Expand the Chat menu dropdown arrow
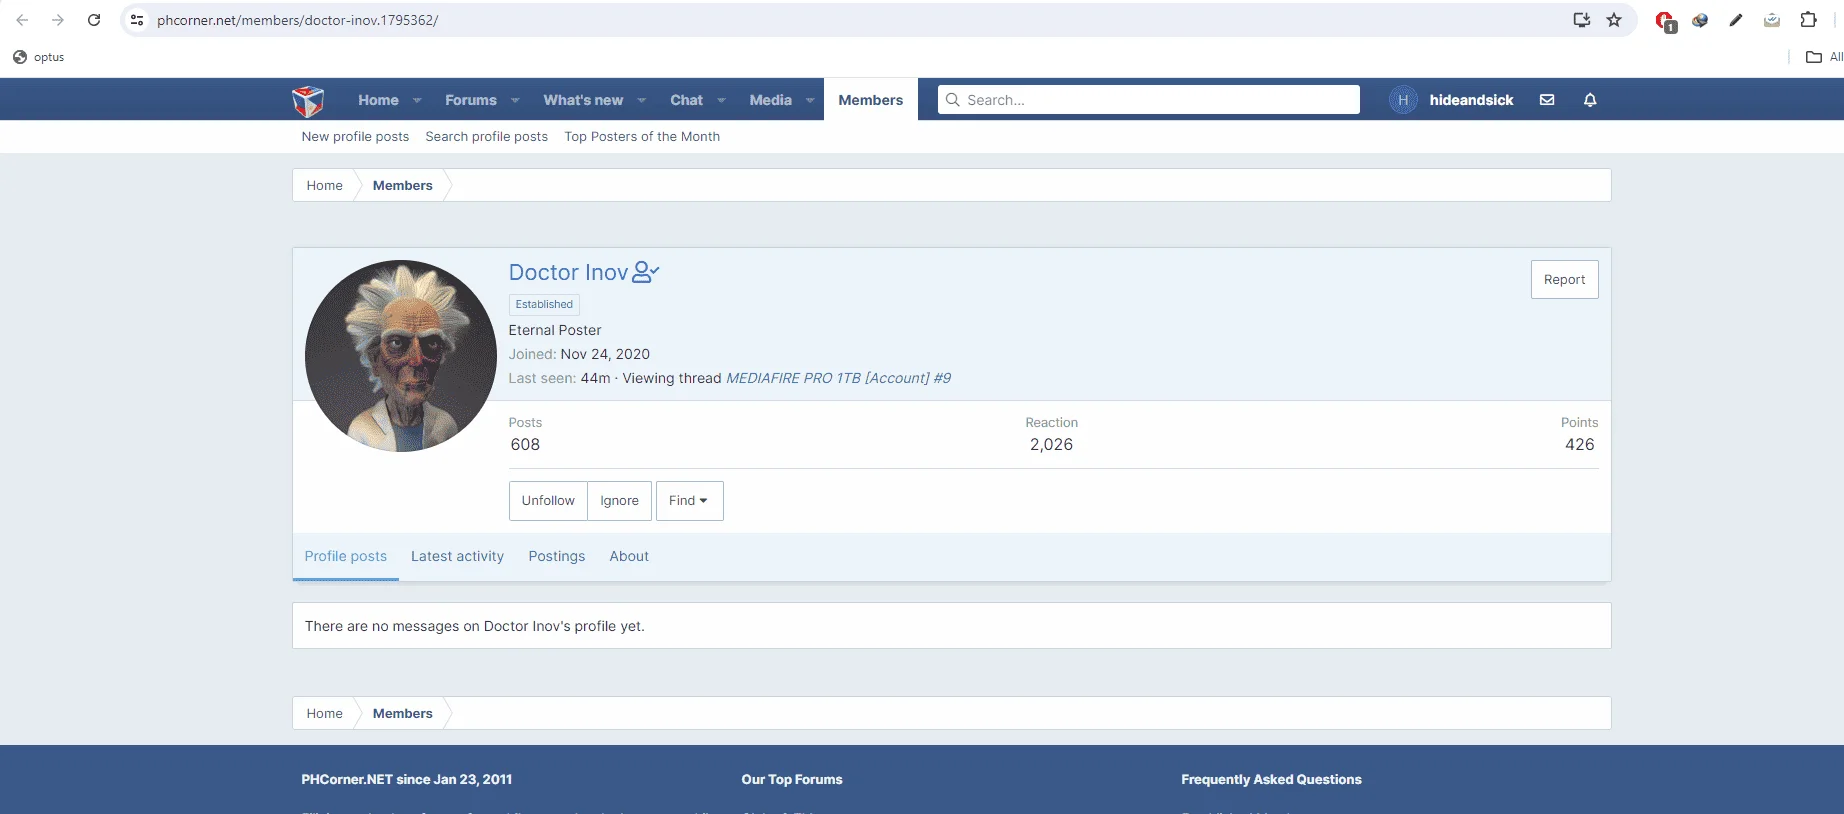The width and height of the screenshot is (1844, 814). coord(721,100)
